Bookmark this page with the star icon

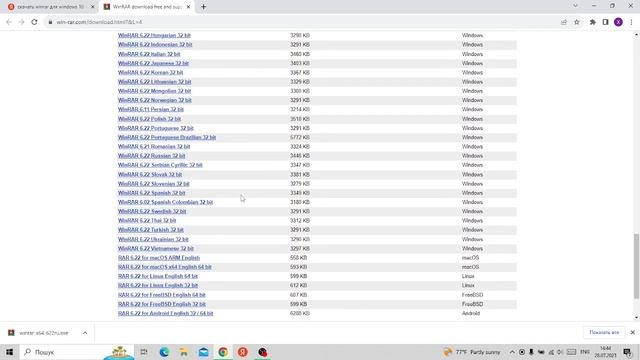(x=577, y=22)
